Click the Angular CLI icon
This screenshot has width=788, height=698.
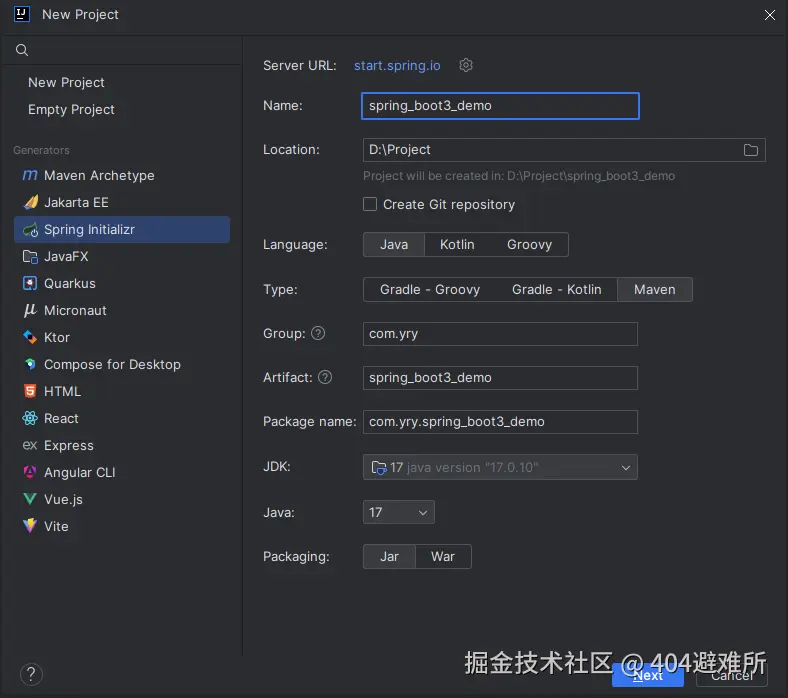30,472
